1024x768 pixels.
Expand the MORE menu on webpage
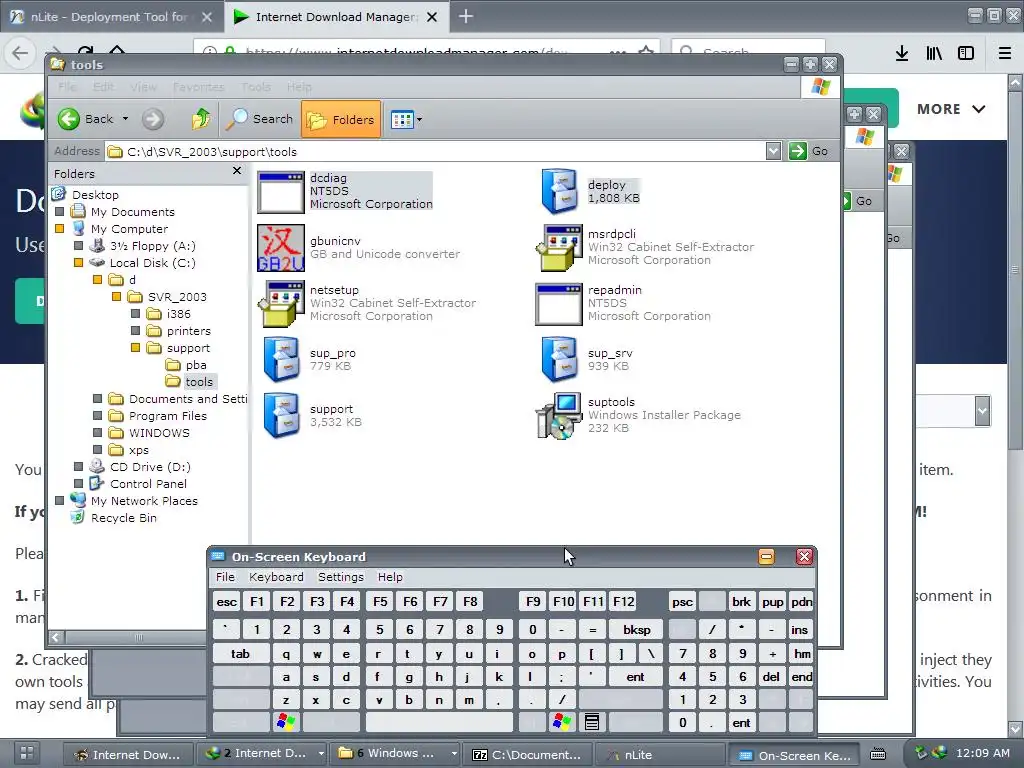[x=951, y=109]
